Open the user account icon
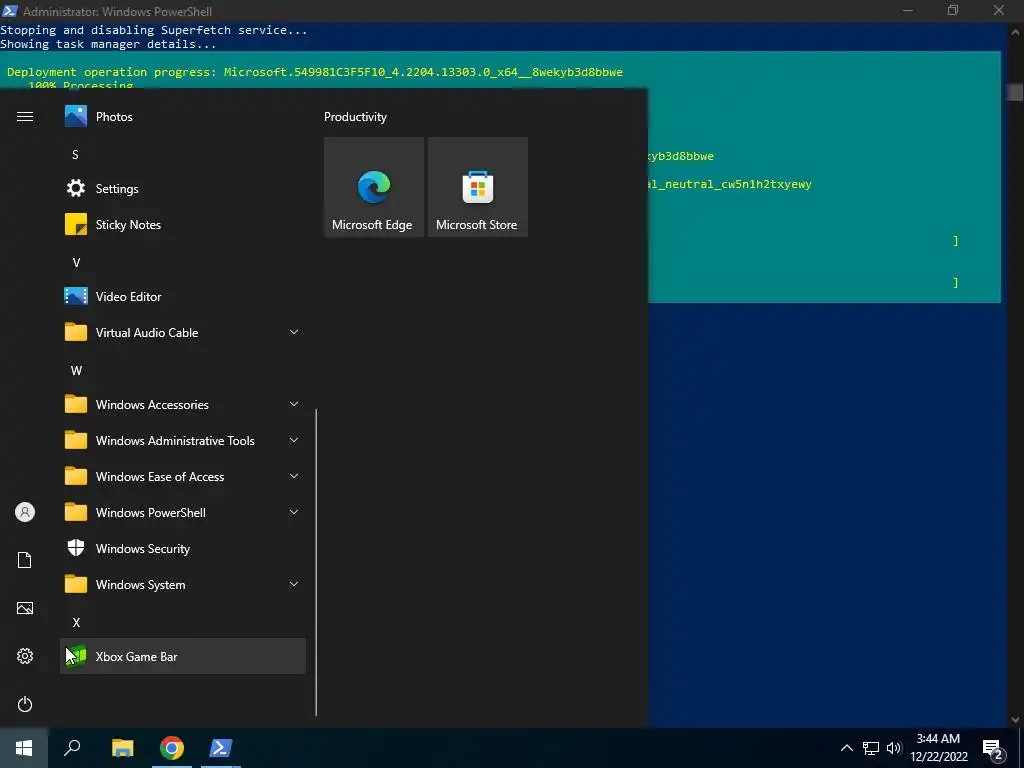 coord(25,512)
